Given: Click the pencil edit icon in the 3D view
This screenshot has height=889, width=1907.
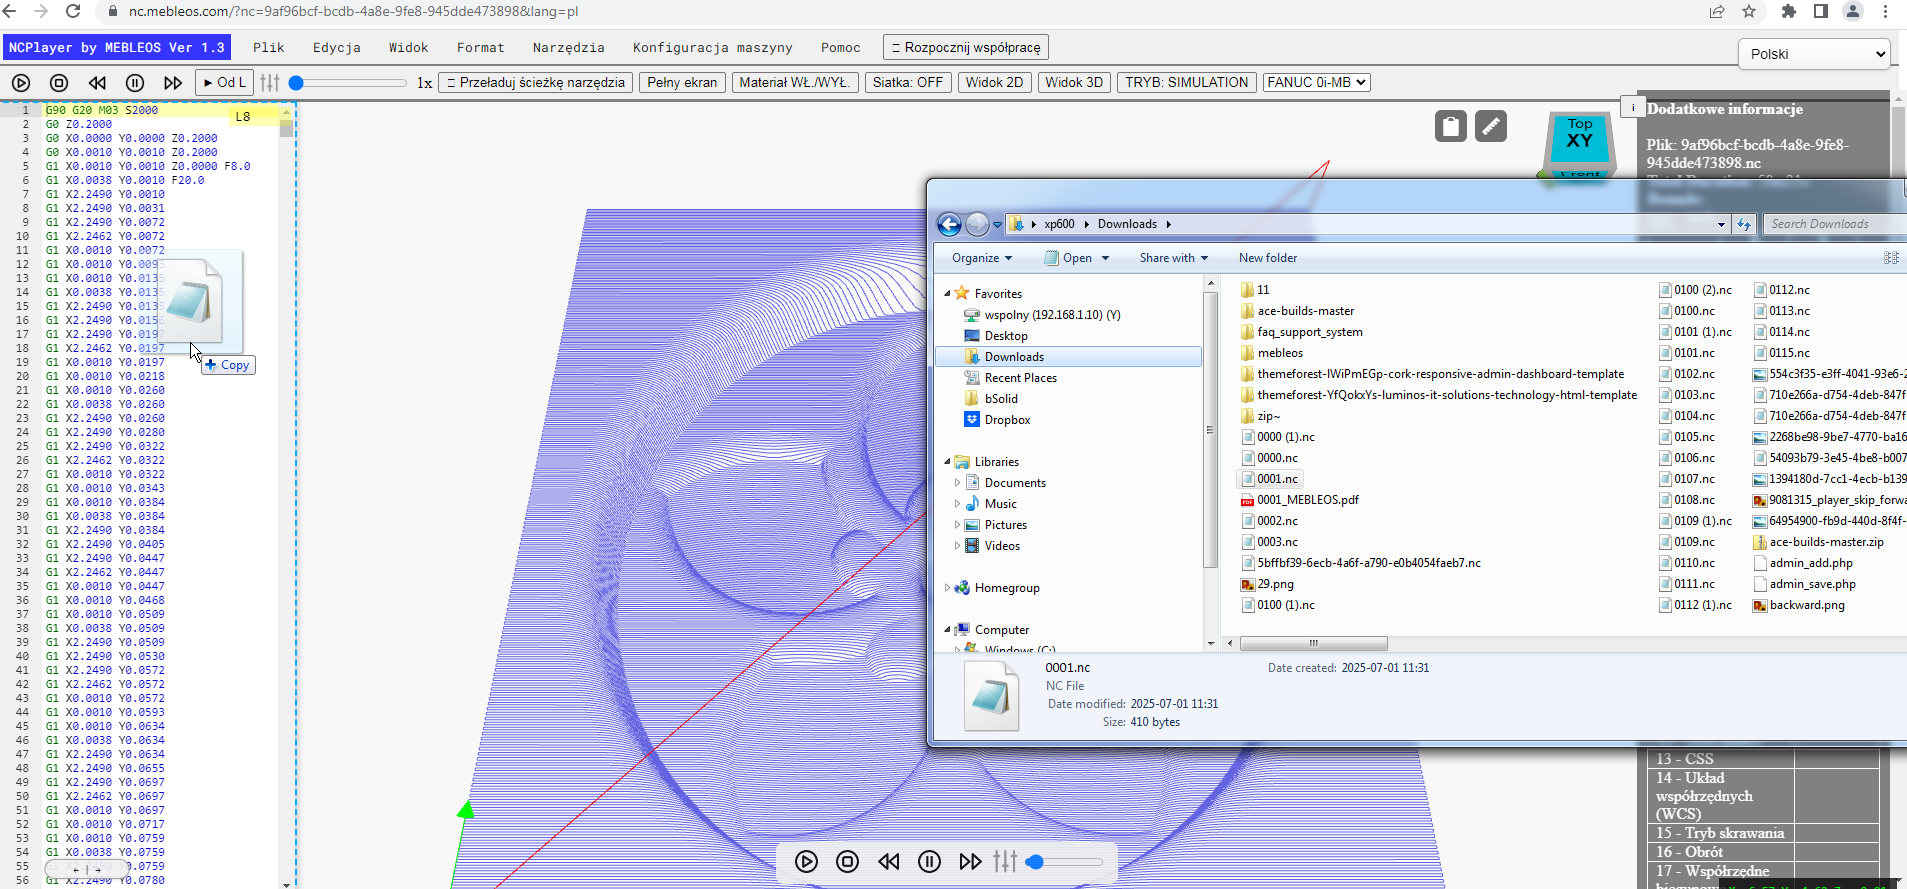Looking at the screenshot, I should [x=1491, y=126].
